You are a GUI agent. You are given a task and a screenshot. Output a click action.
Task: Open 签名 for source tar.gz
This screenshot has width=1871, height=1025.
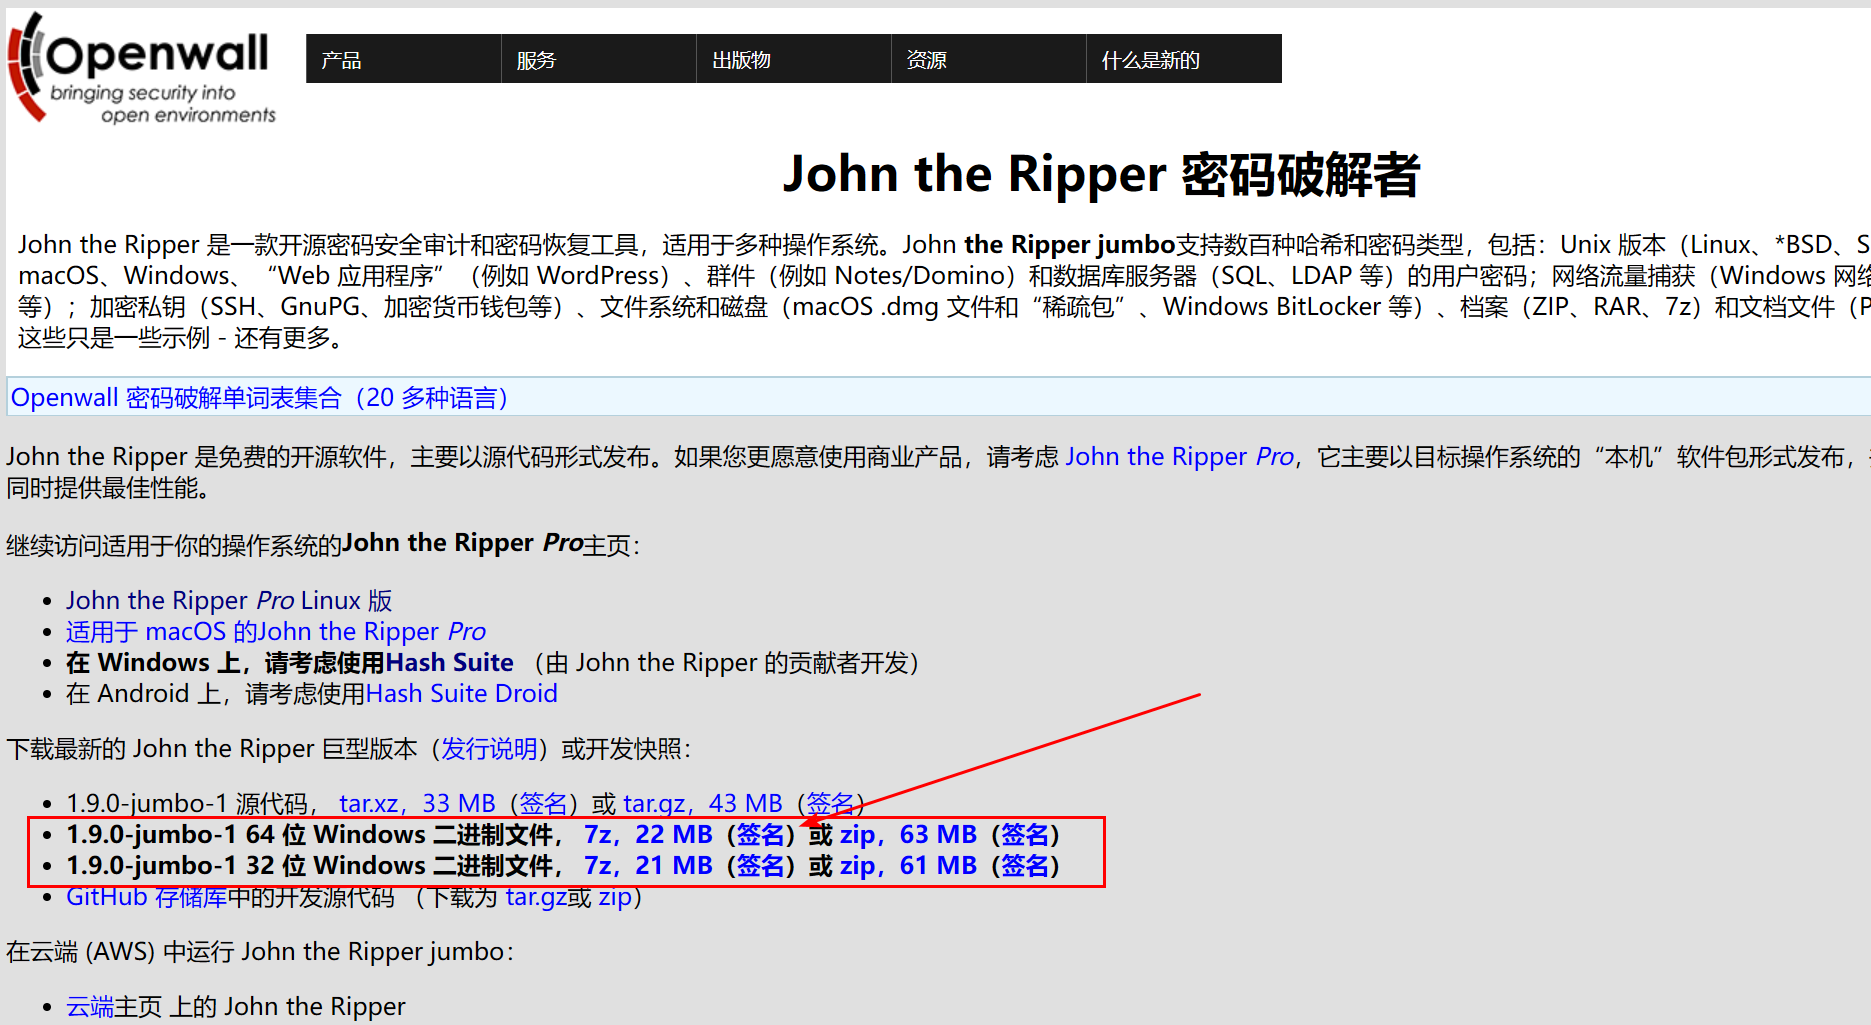(x=830, y=803)
